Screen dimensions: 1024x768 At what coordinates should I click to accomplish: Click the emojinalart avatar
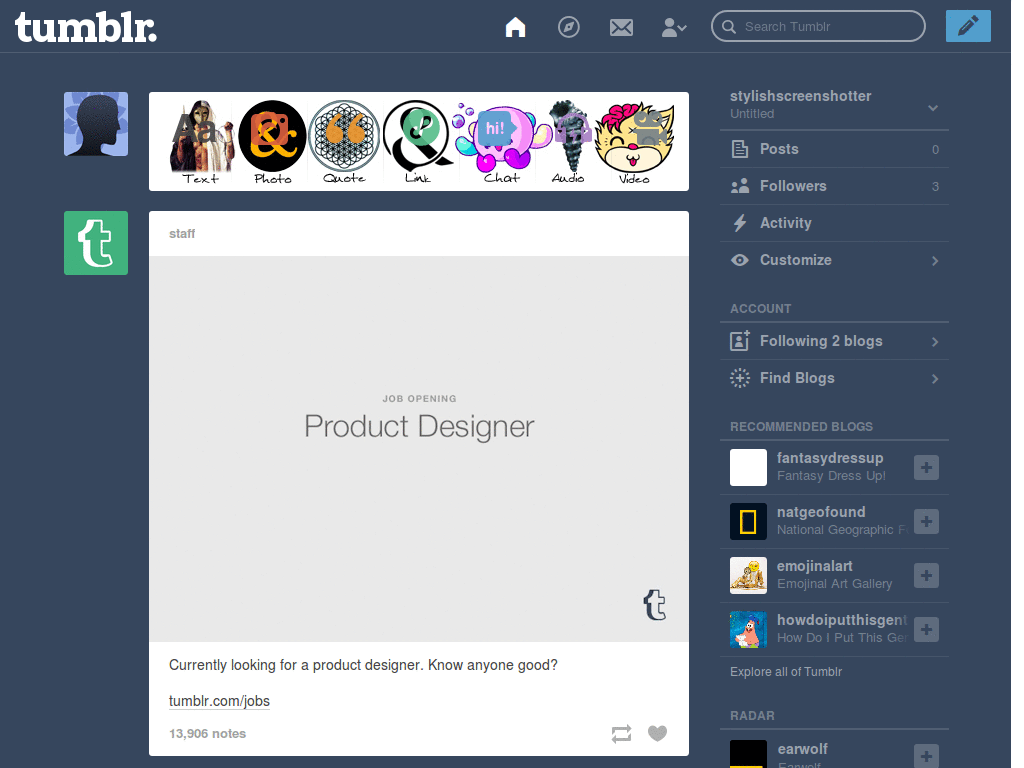[x=748, y=575]
